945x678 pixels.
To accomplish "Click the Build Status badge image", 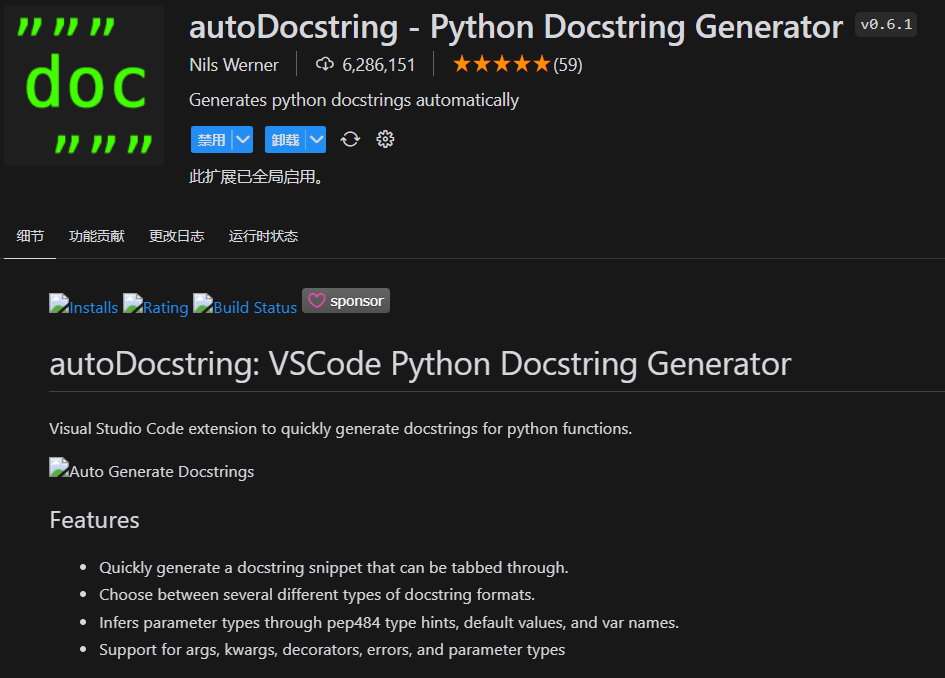I will pos(245,304).
